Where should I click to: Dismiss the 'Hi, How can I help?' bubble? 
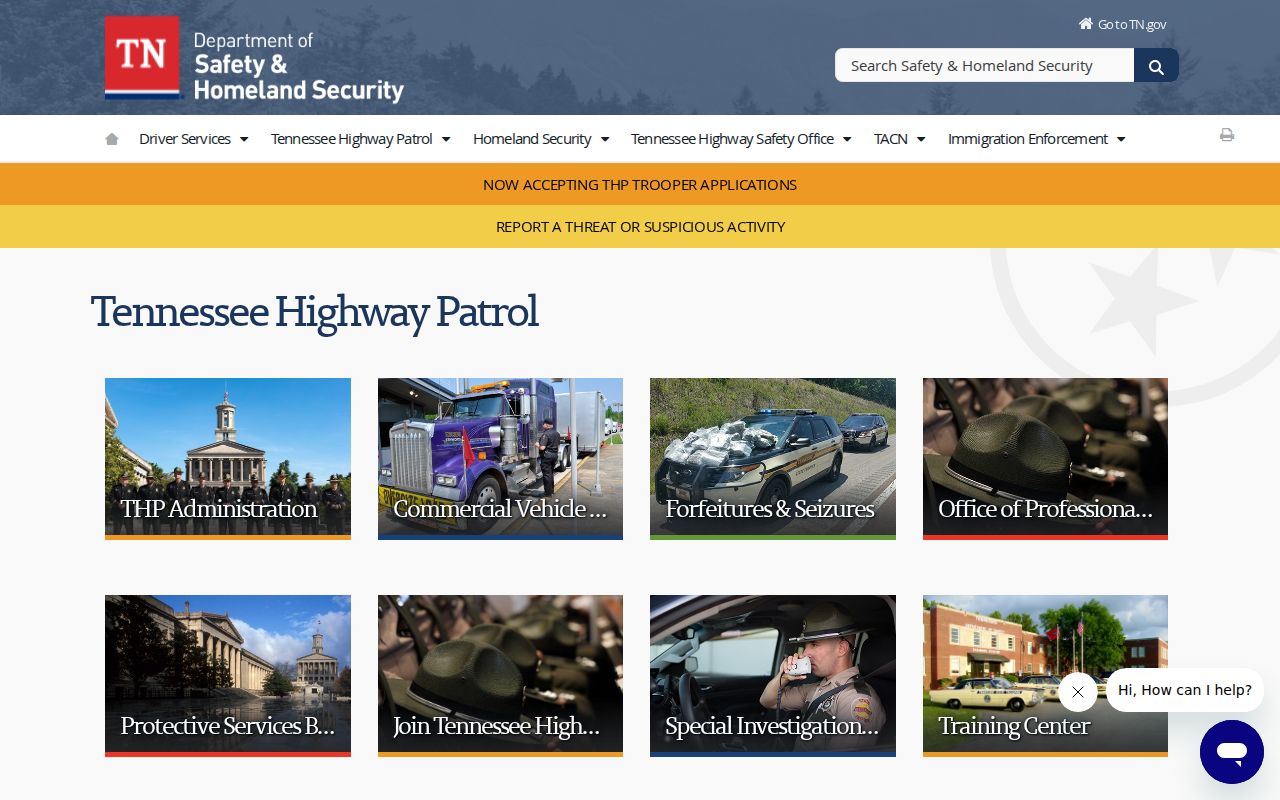click(x=1077, y=692)
